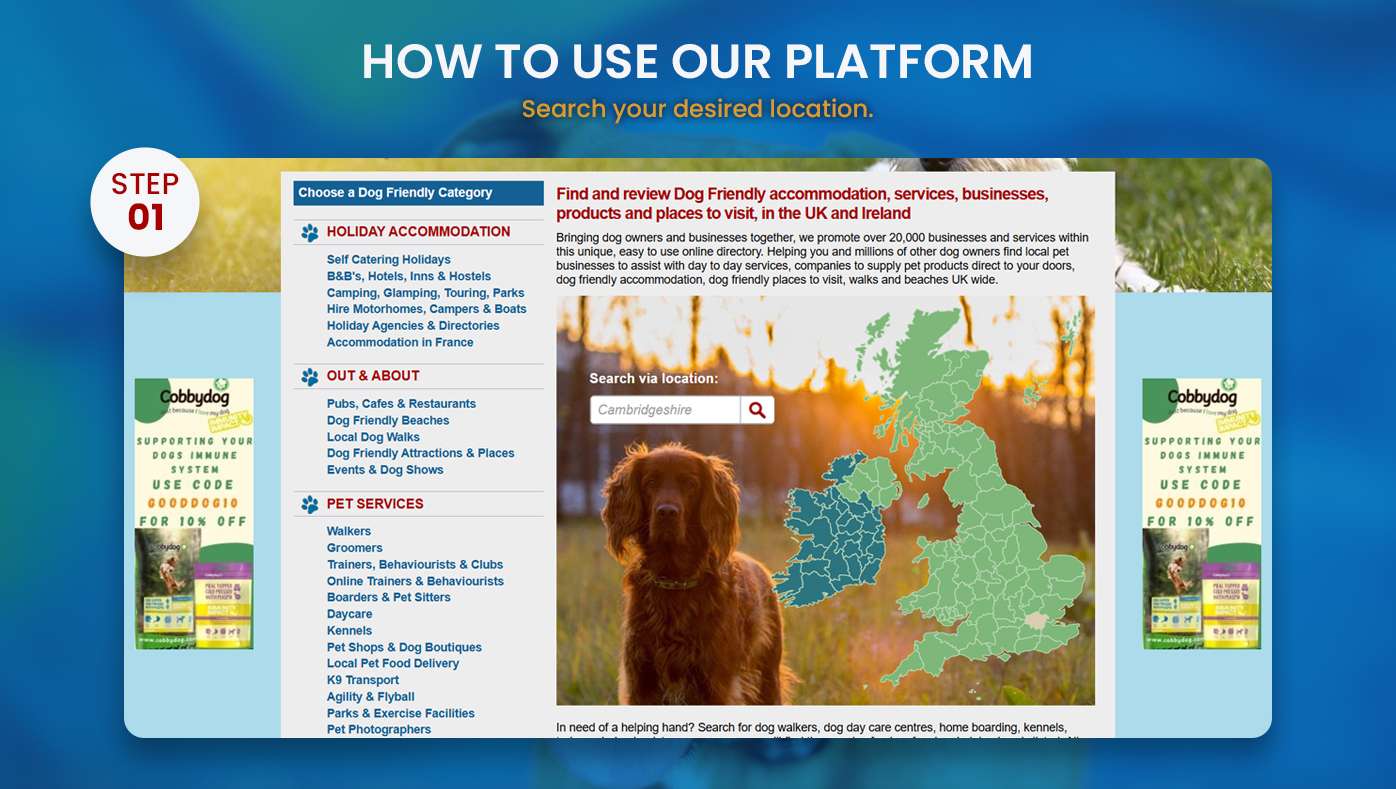Open the K9 Transport link
Screen dimensions: 1396x789
pyautogui.click(x=363, y=681)
